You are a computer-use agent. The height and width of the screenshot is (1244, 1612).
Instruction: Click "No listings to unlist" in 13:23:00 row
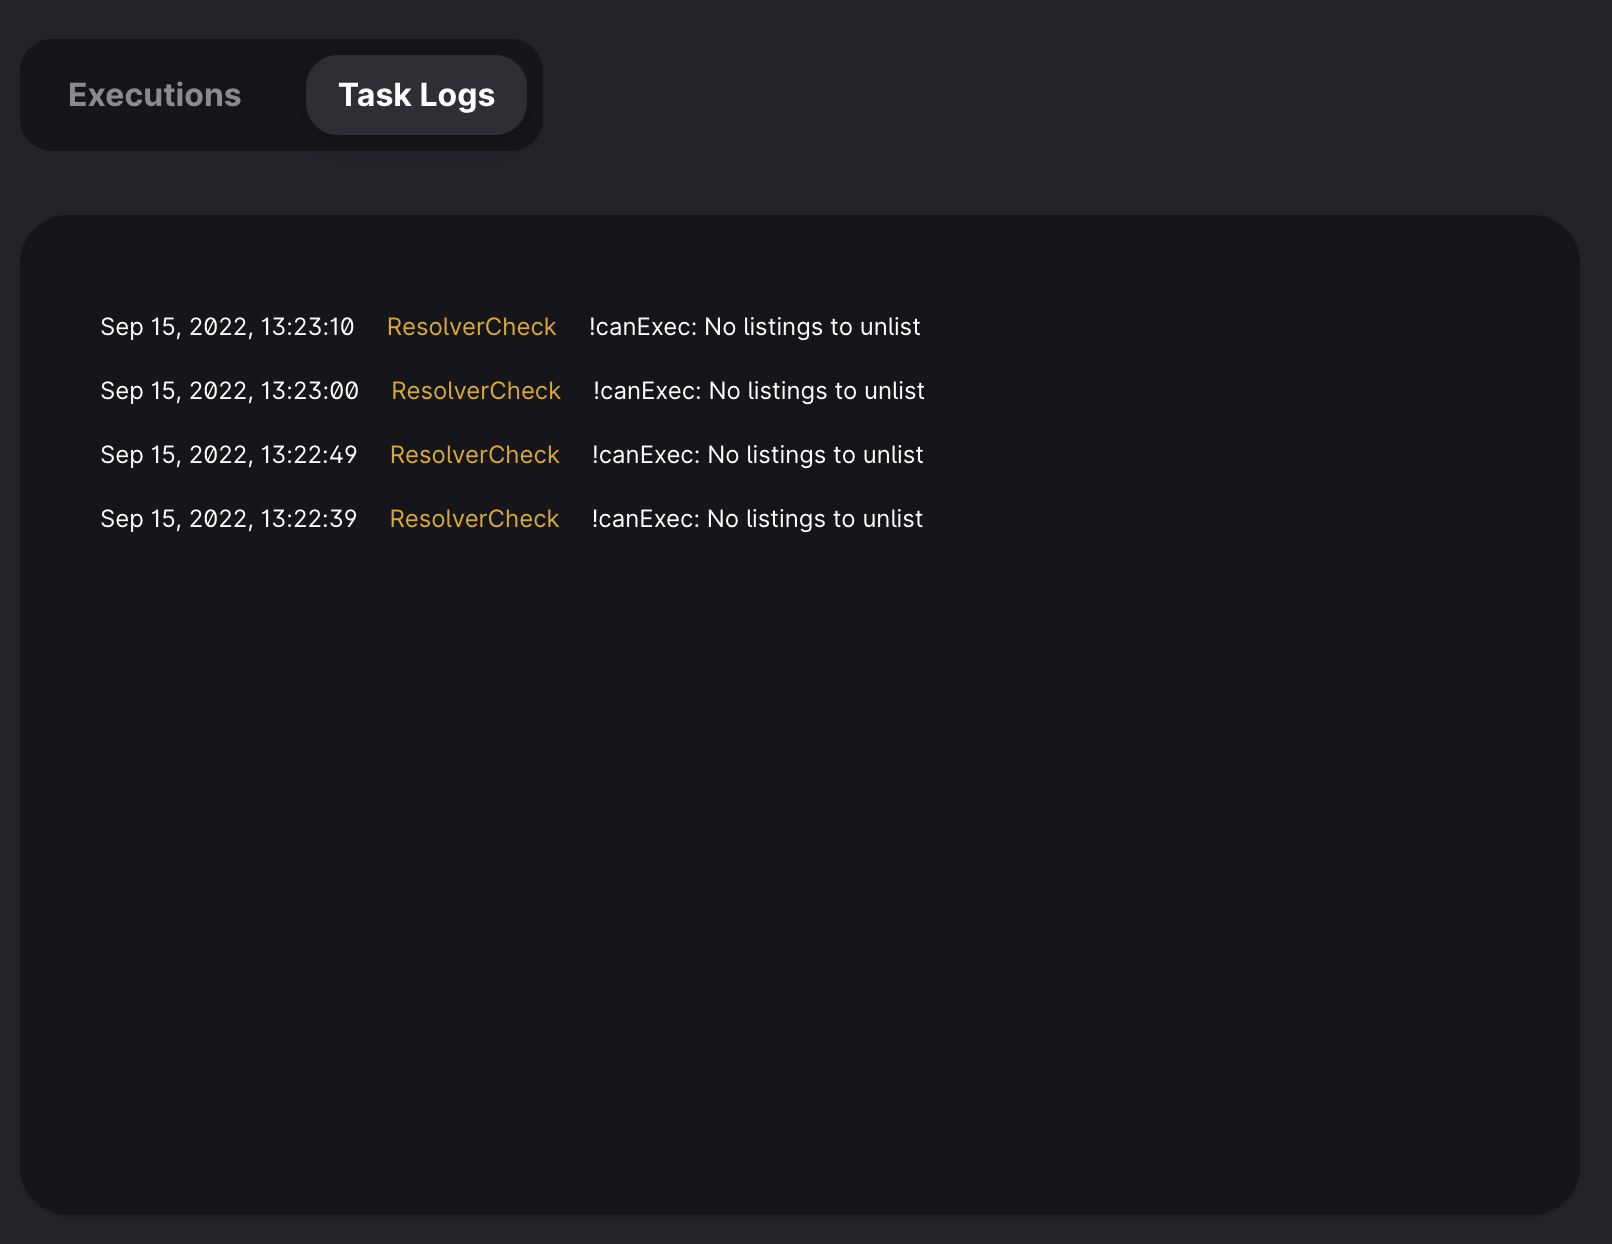[x=816, y=391]
